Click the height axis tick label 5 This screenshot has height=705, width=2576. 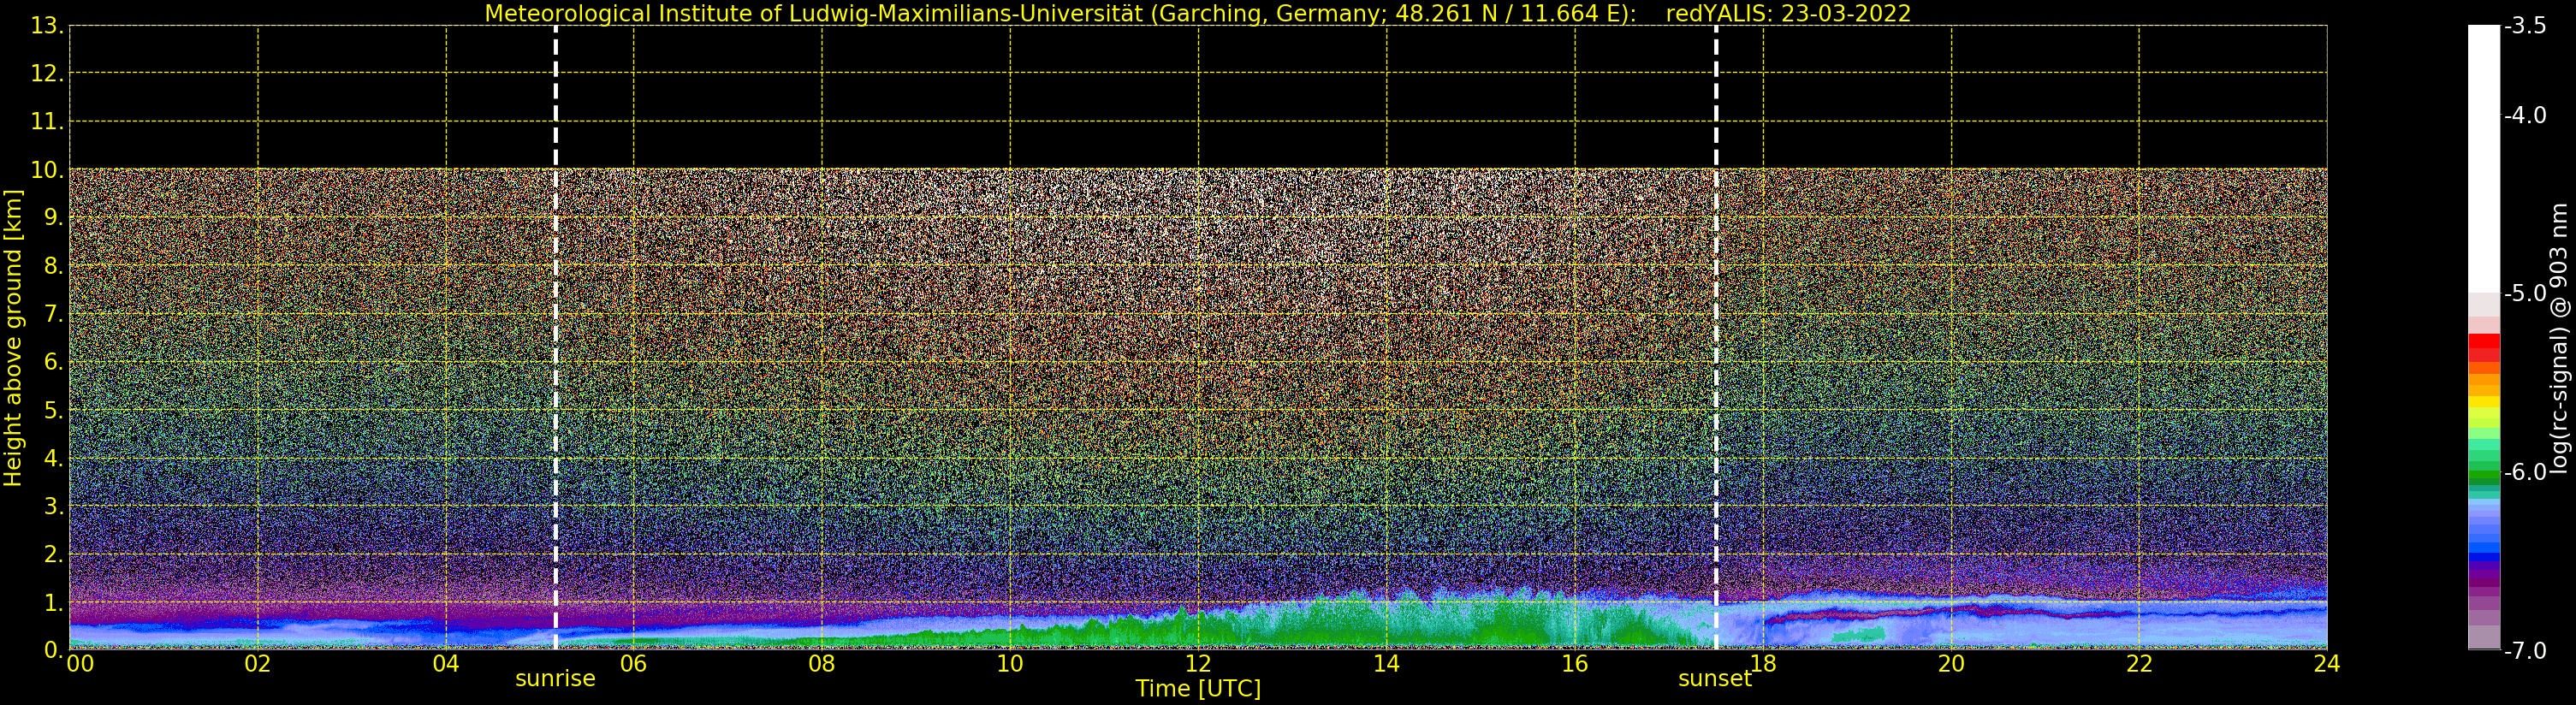52,410
